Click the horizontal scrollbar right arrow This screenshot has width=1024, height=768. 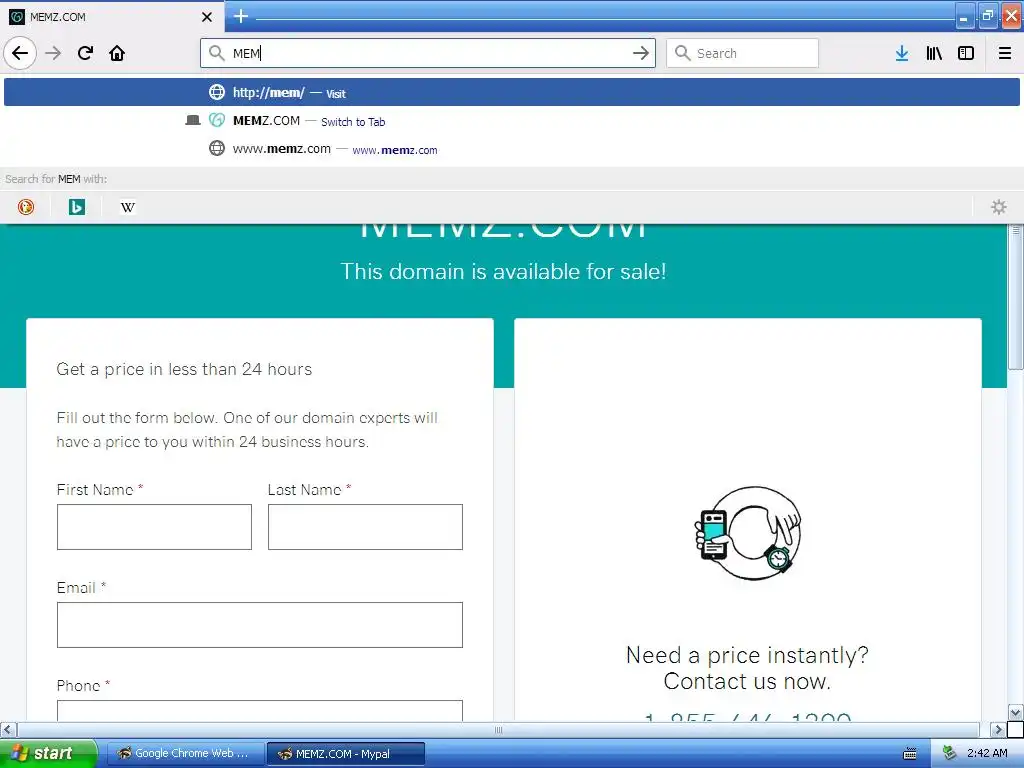[998, 729]
